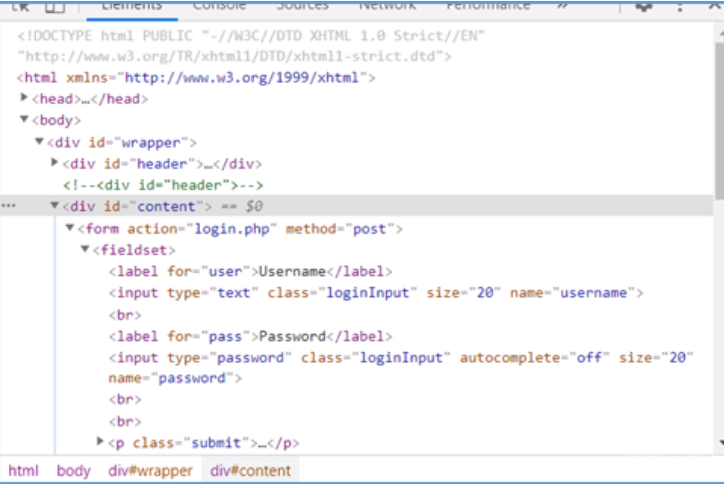Collapse the form login.php node
The image size is (724, 484).
coord(70,228)
